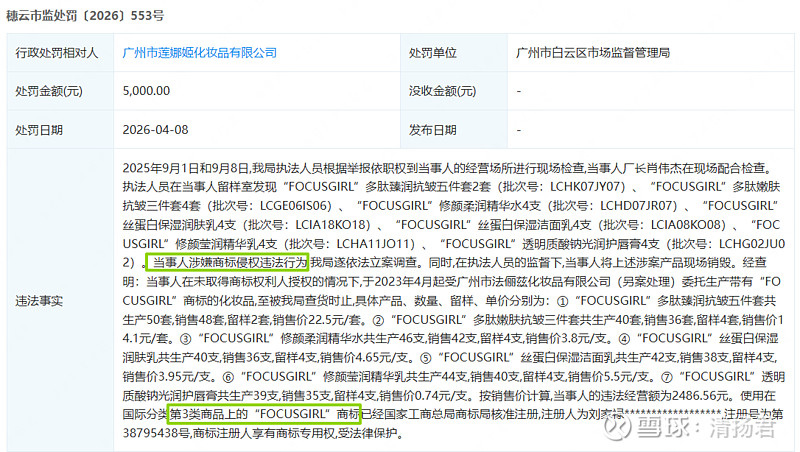Click batch number LCHK07JY07 in the text

(587, 187)
